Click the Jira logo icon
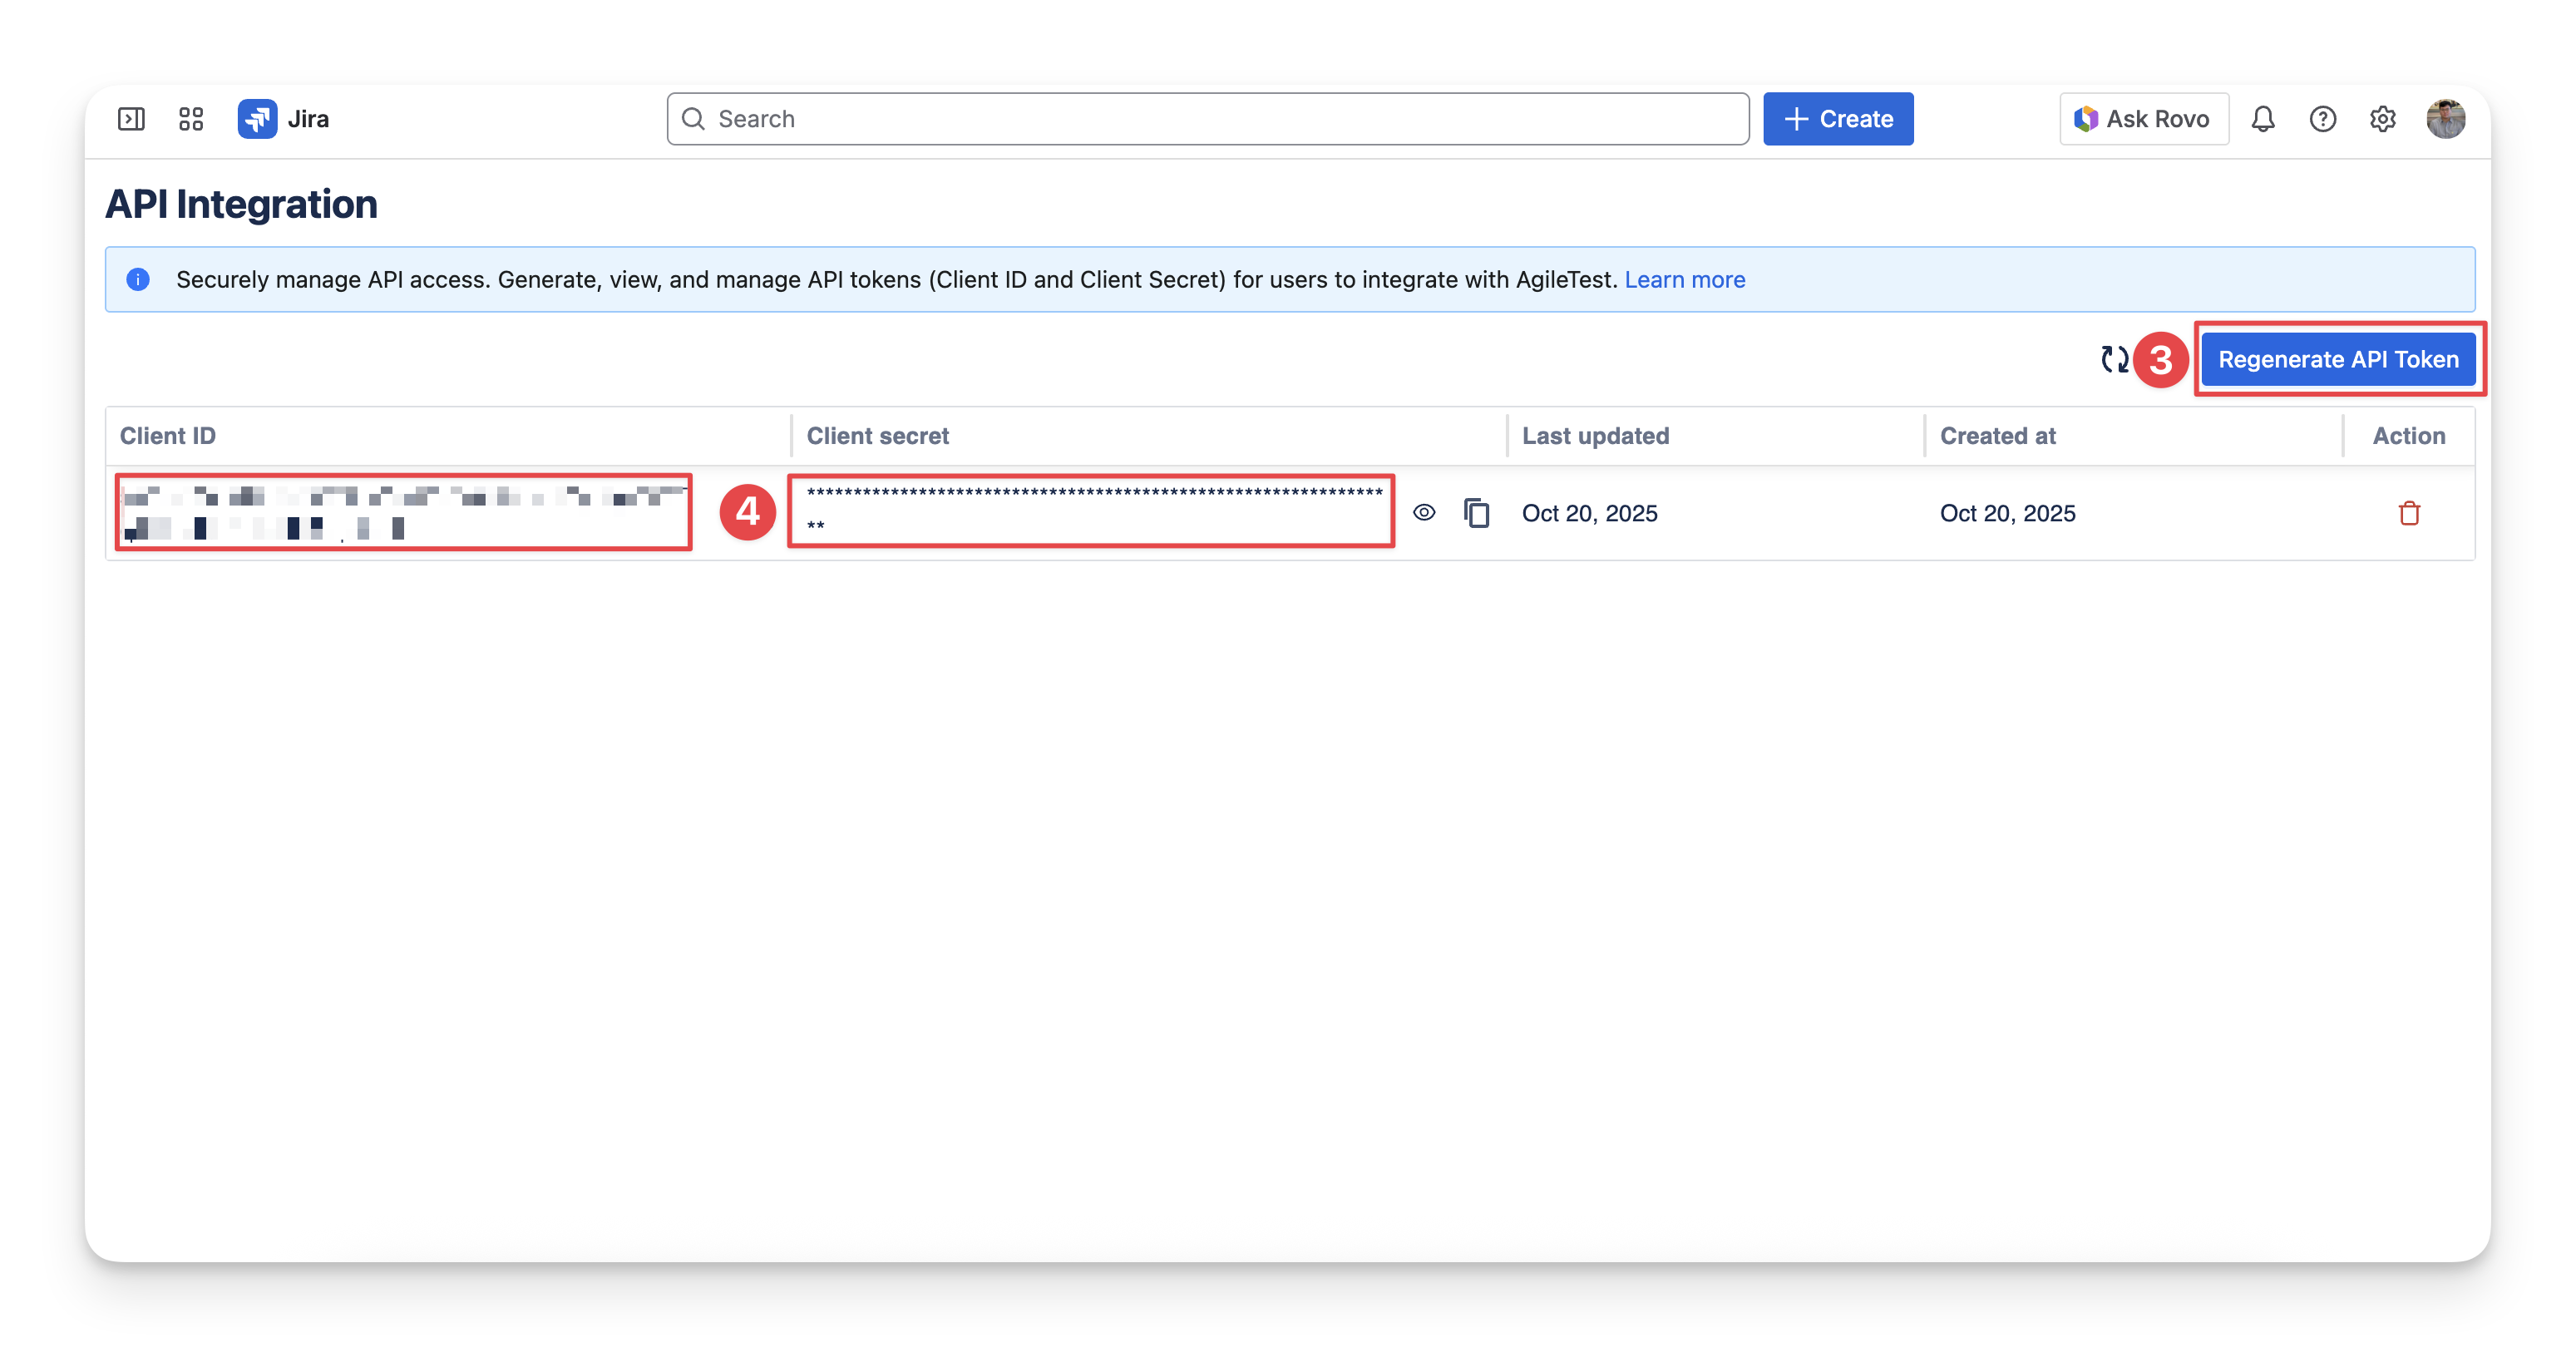 257,119
